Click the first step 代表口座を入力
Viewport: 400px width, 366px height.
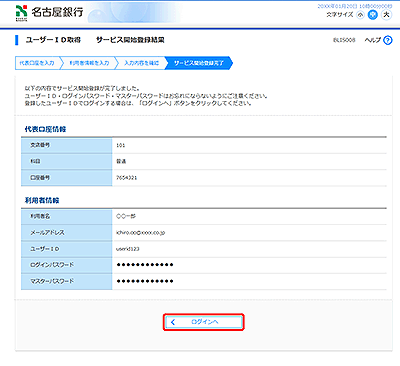click(38, 63)
